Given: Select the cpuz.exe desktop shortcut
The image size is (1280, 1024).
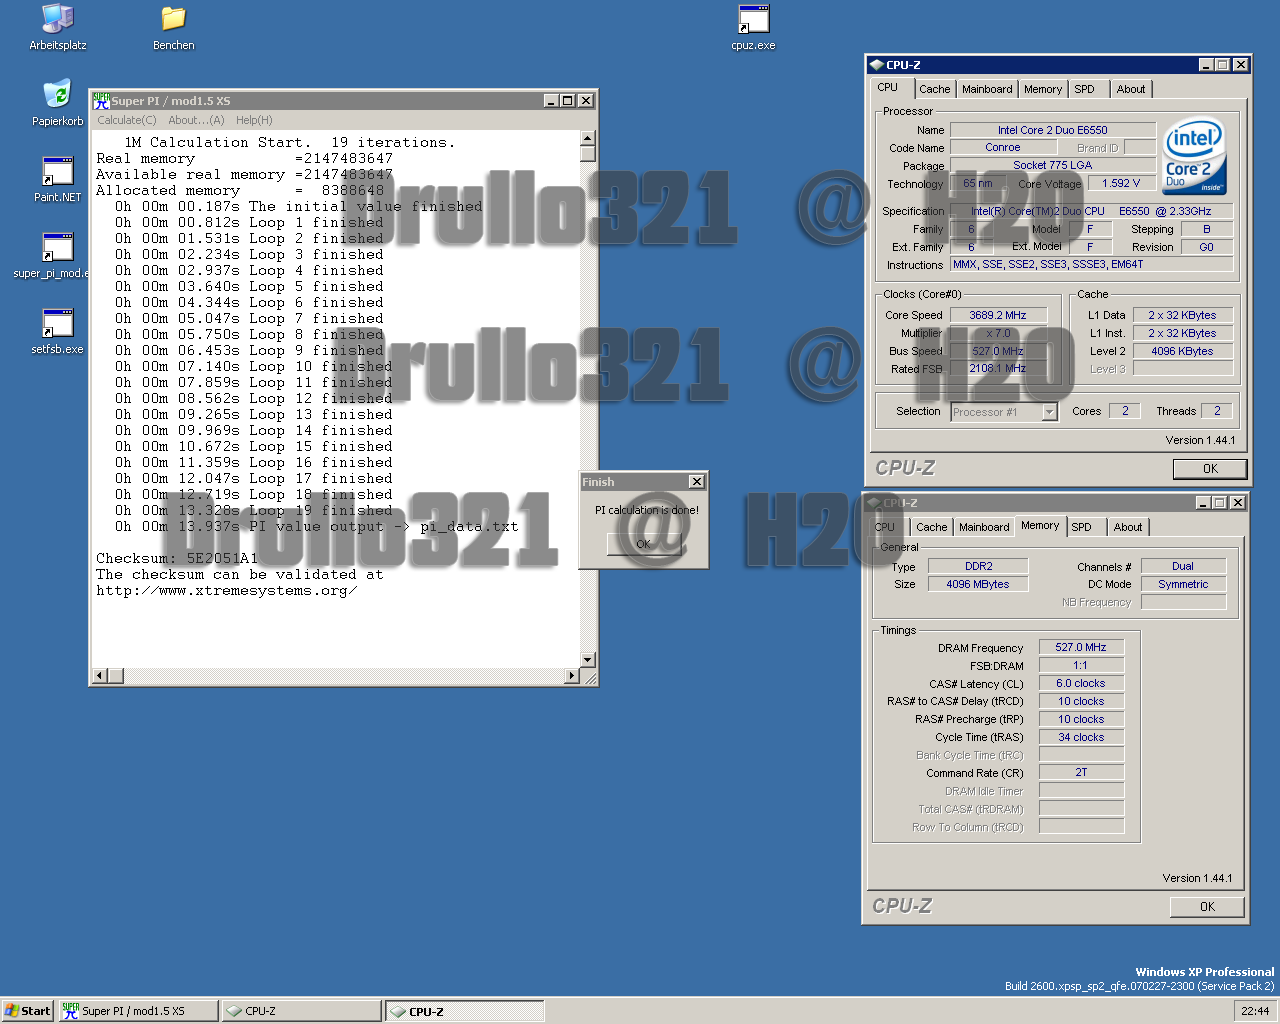Looking at the screenshot, I should tap(753, 27).
